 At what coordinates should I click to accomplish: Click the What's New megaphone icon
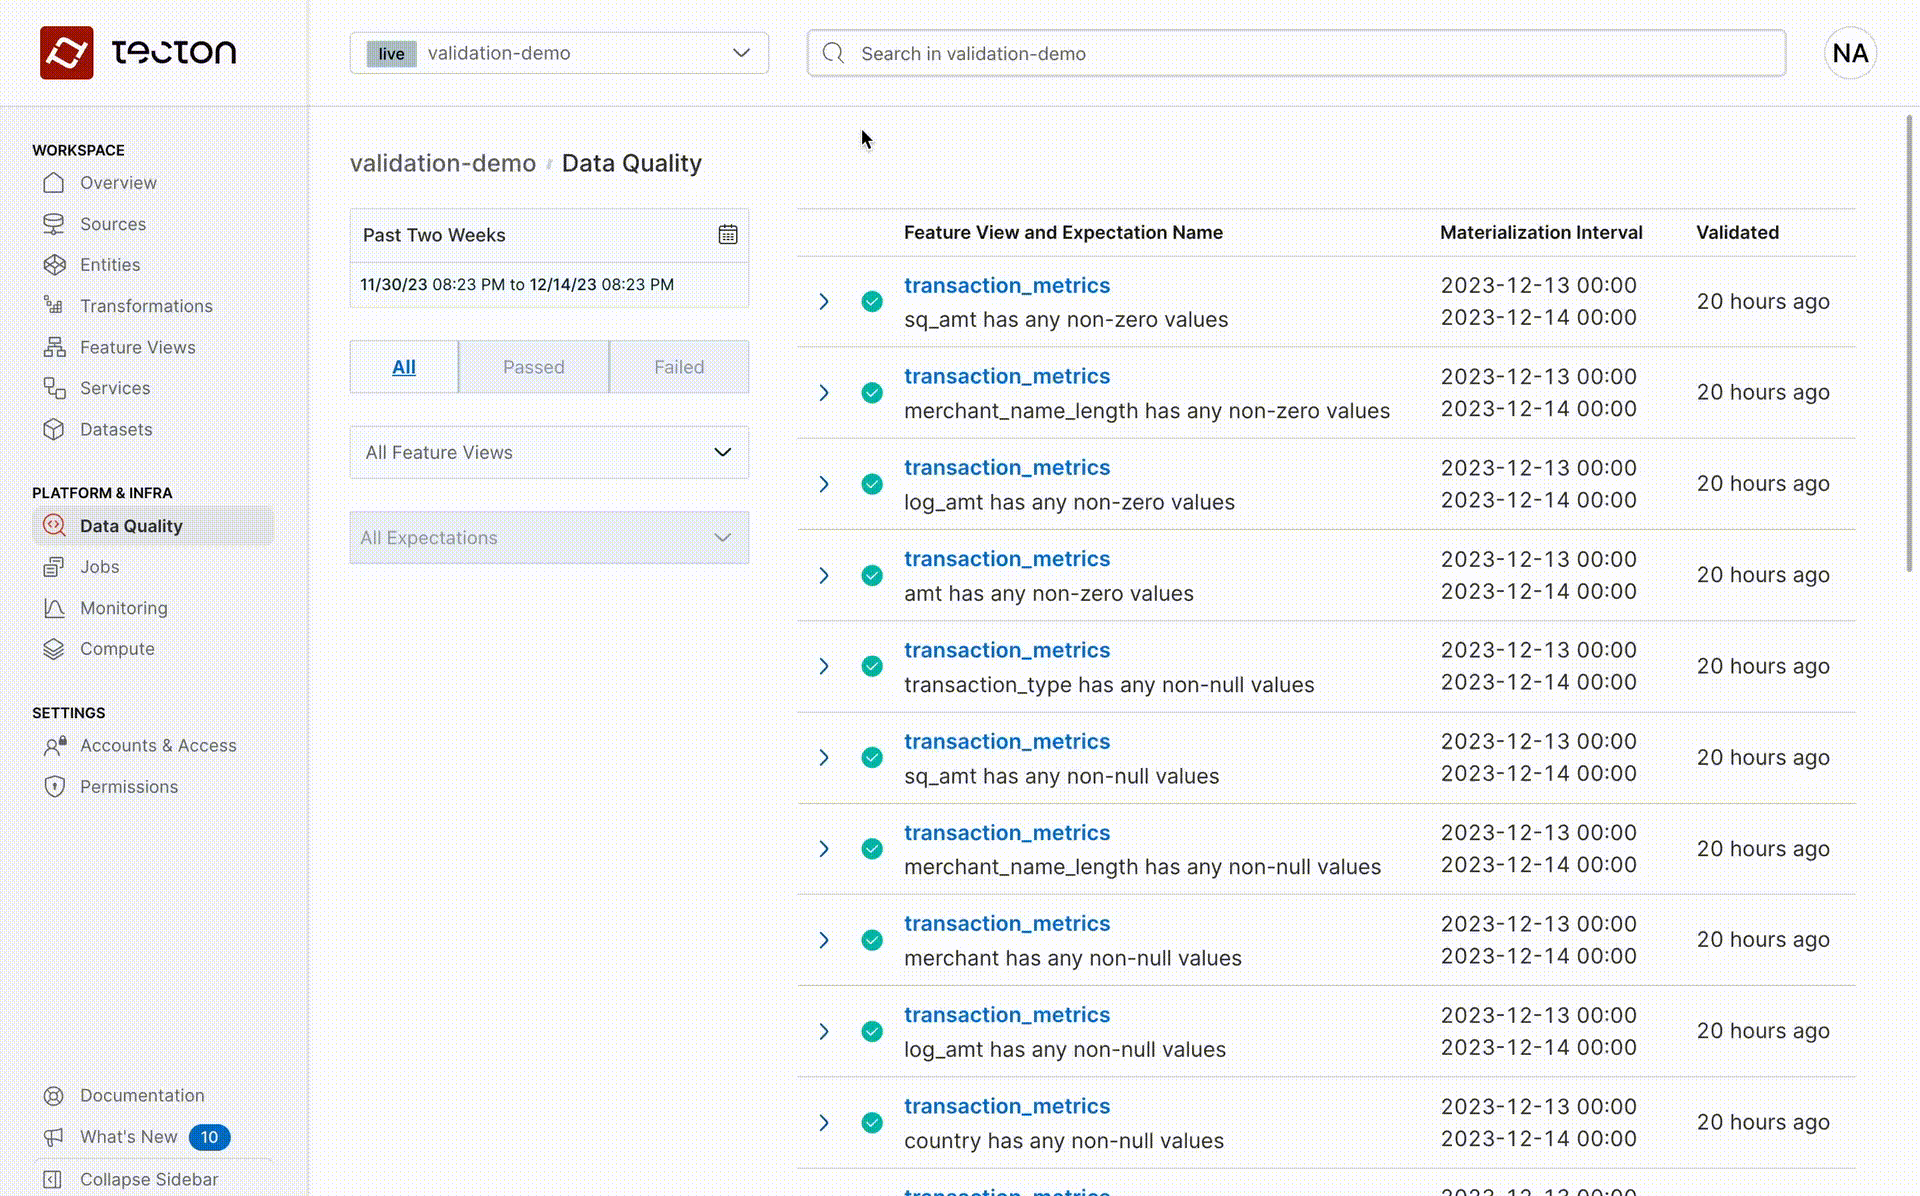54,1137
